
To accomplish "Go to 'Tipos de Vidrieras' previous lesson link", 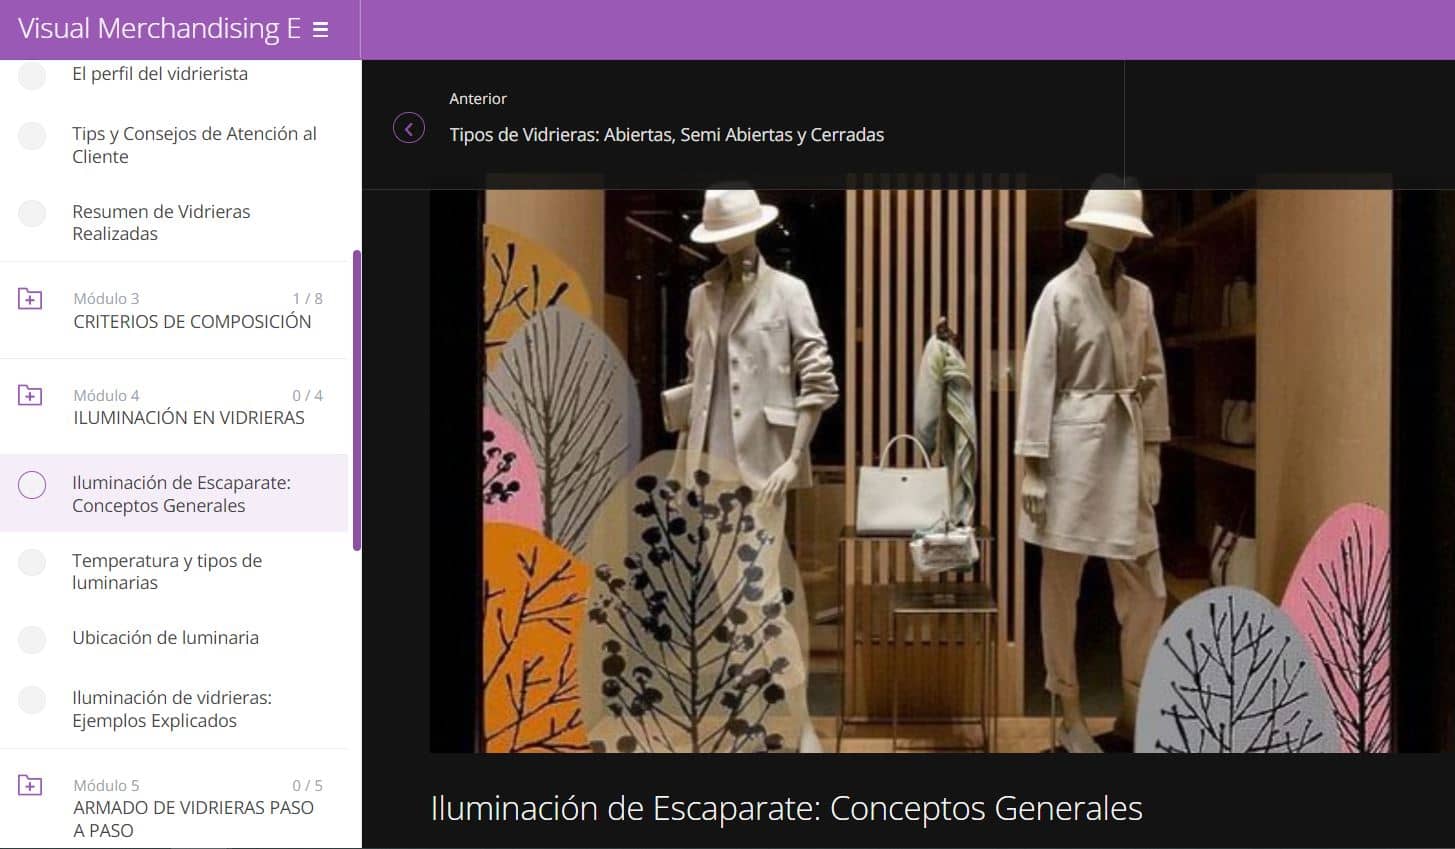I will 666,135.
